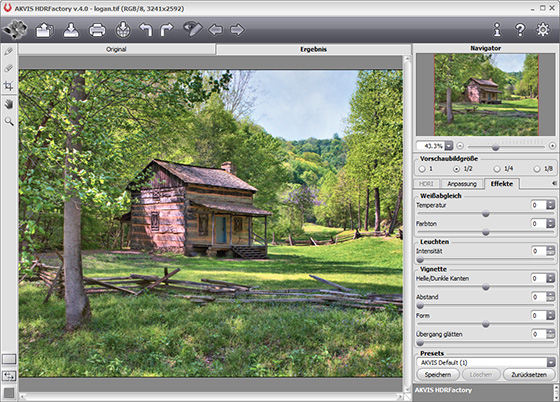Click the Form value stepper arrows
This screenshot has height=402, width=560.
550,315
